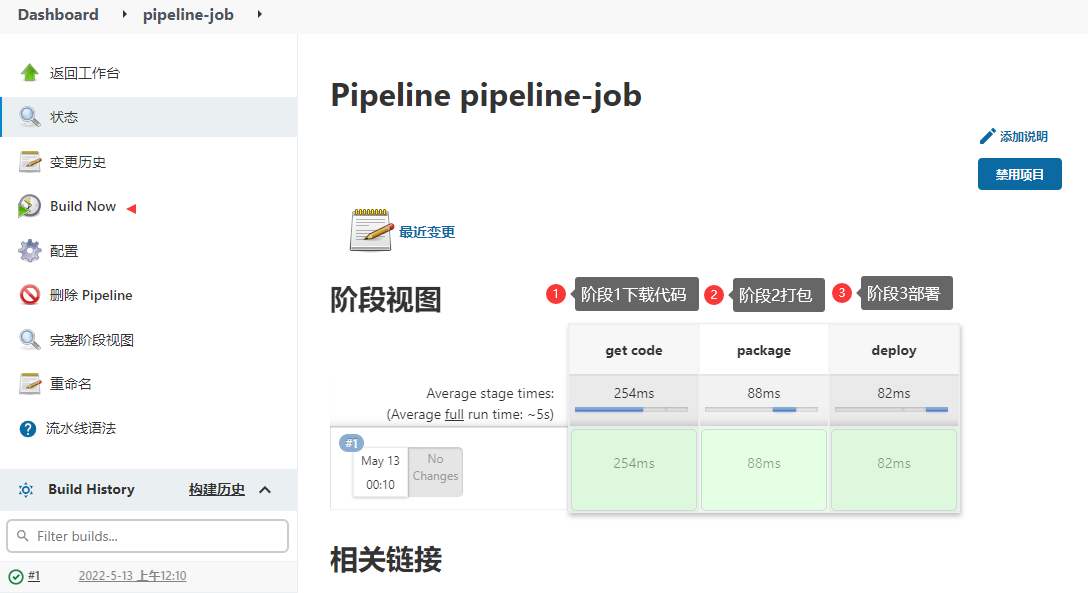Viewport: 1088px width, 593px height.
Task: Click the deploy average time bar
Action: tap(892, 409)
